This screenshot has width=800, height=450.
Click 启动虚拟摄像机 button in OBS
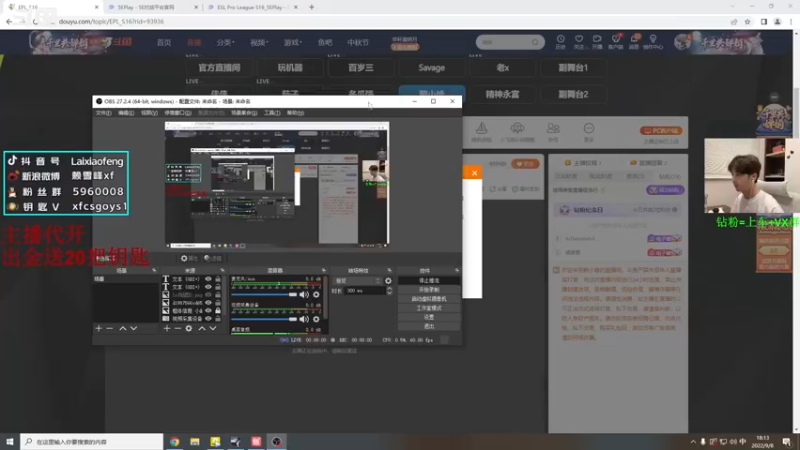pyautogui.click(x=429, y=299)
